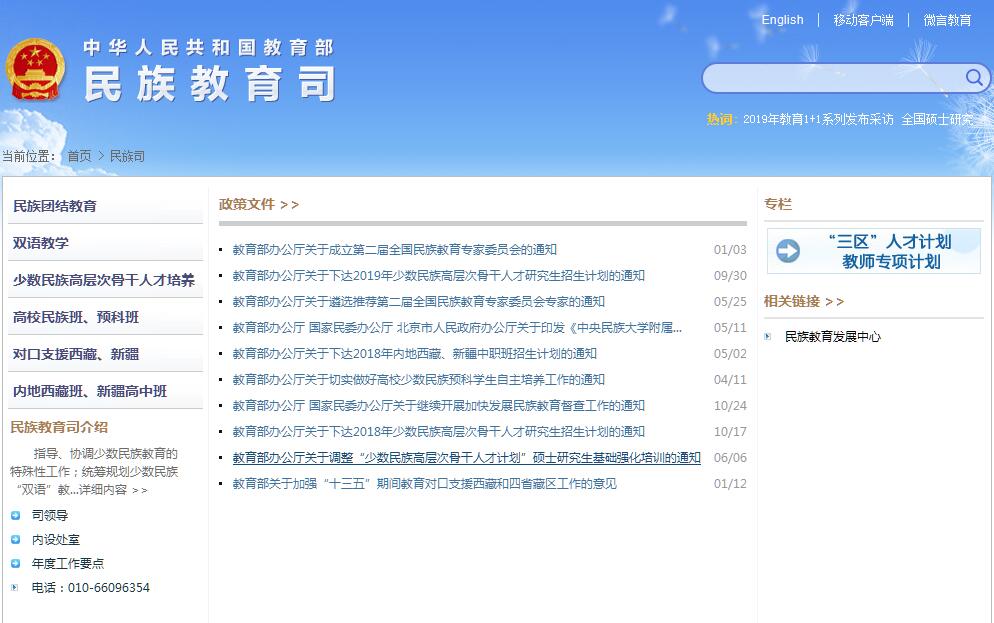This screenshot has width=994, height=623.
Task: Click the arrow icon beside 民族教育发展中心
Action: [768, 337]
